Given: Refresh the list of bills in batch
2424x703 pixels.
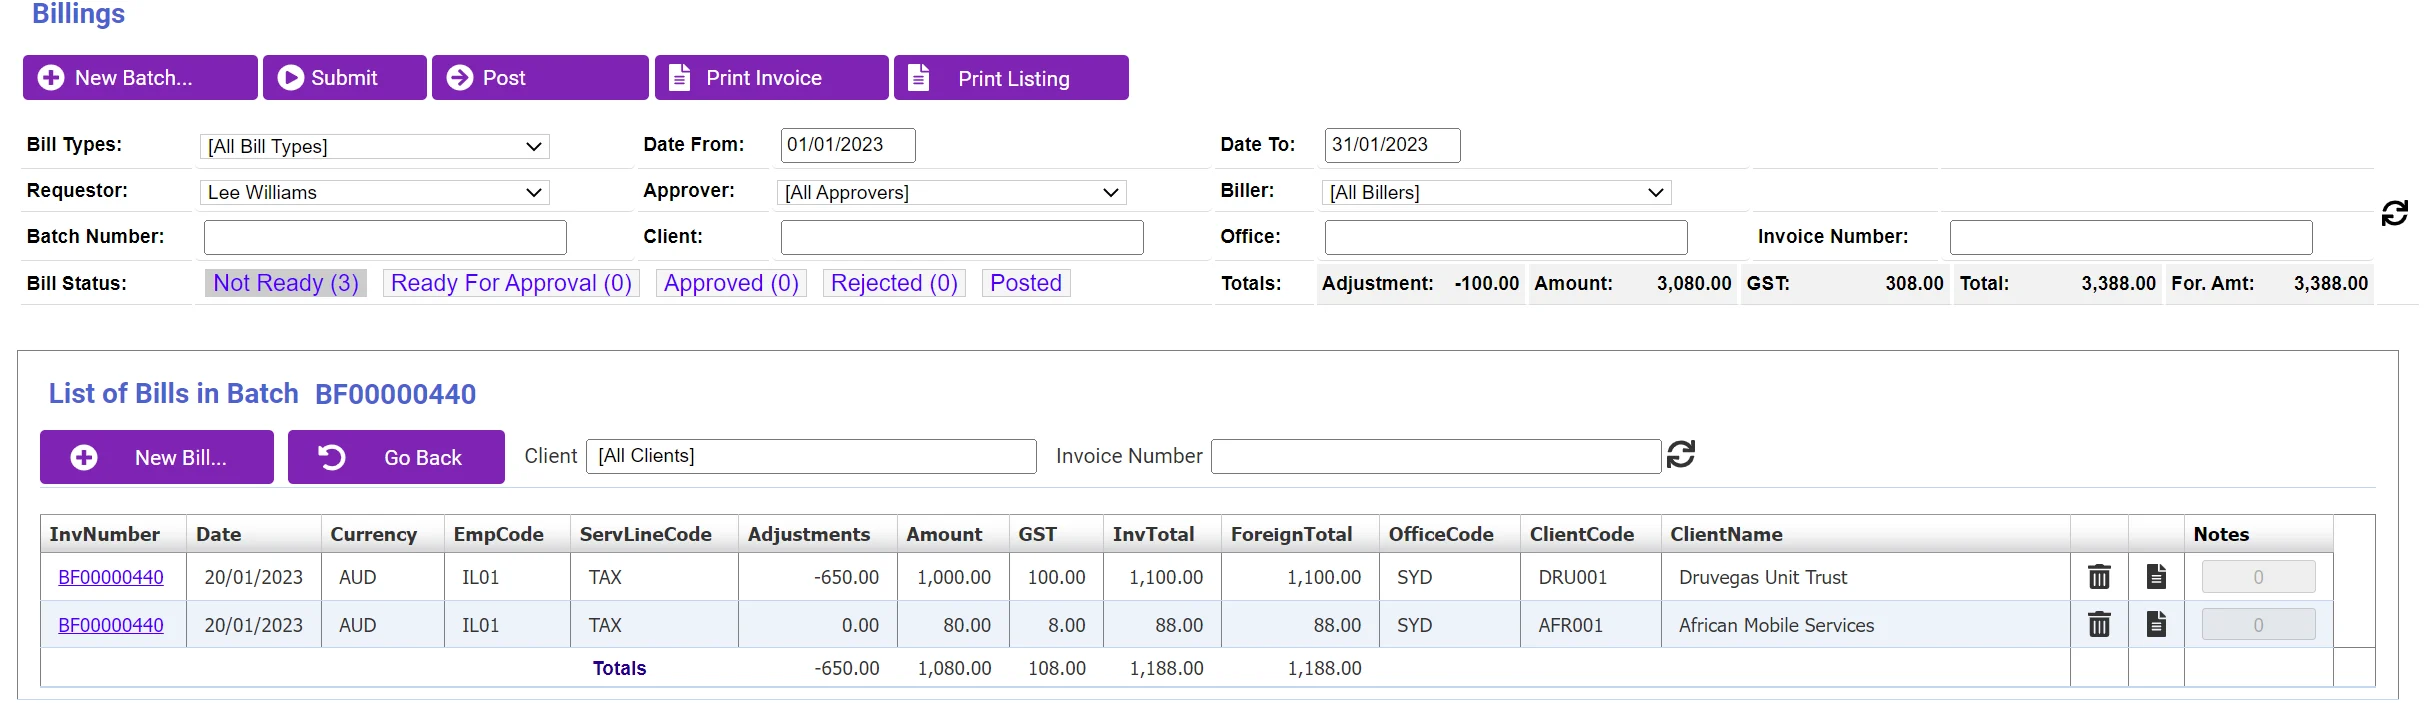Looking at the screenshot, I should (x=1681, y=454).
